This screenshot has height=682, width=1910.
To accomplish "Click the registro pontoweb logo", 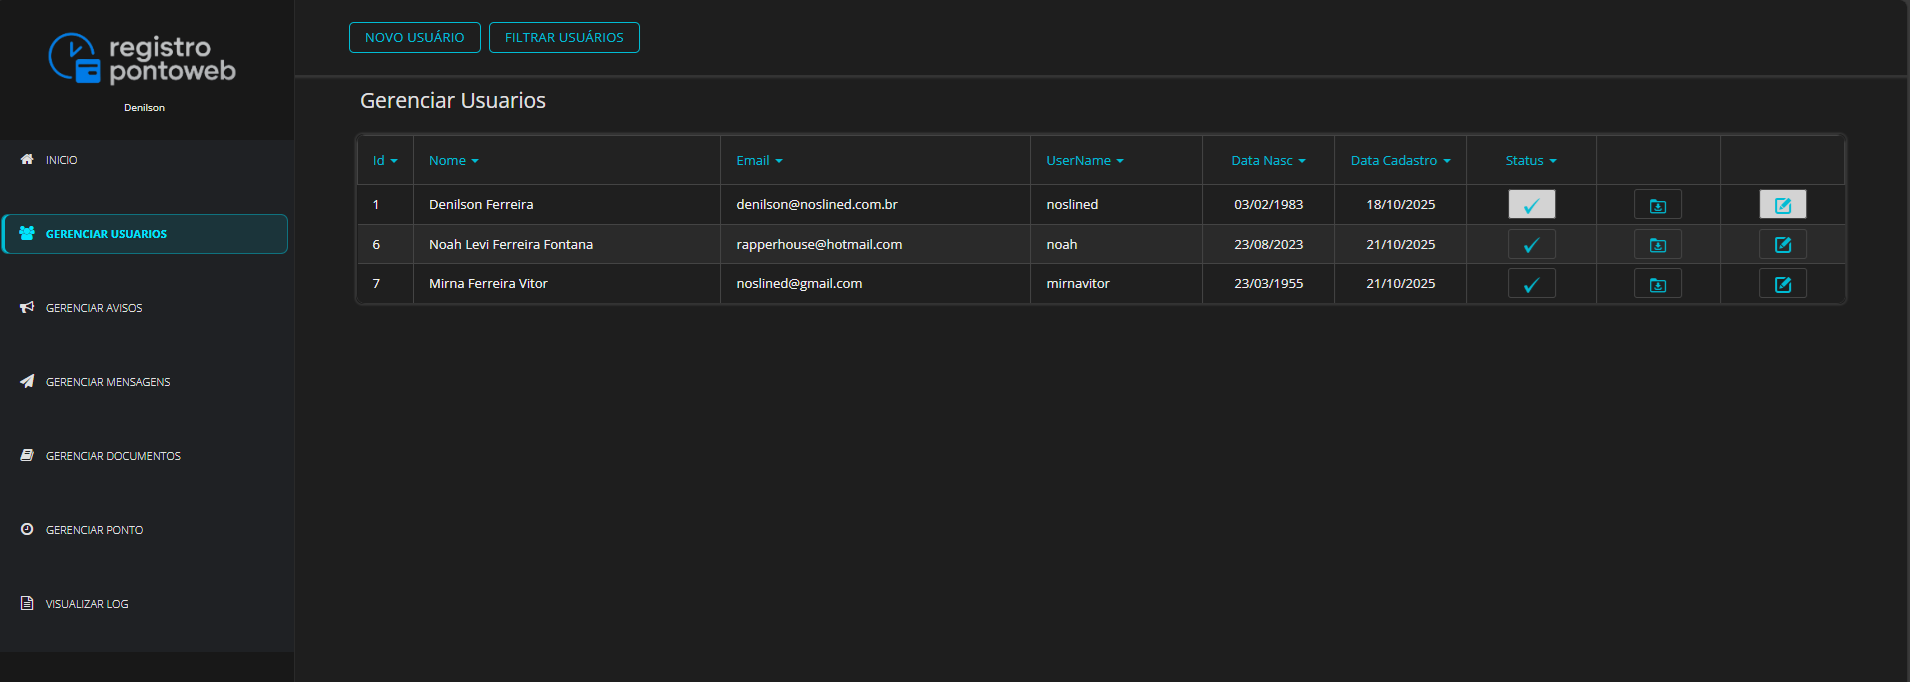I will click(142, 59).
